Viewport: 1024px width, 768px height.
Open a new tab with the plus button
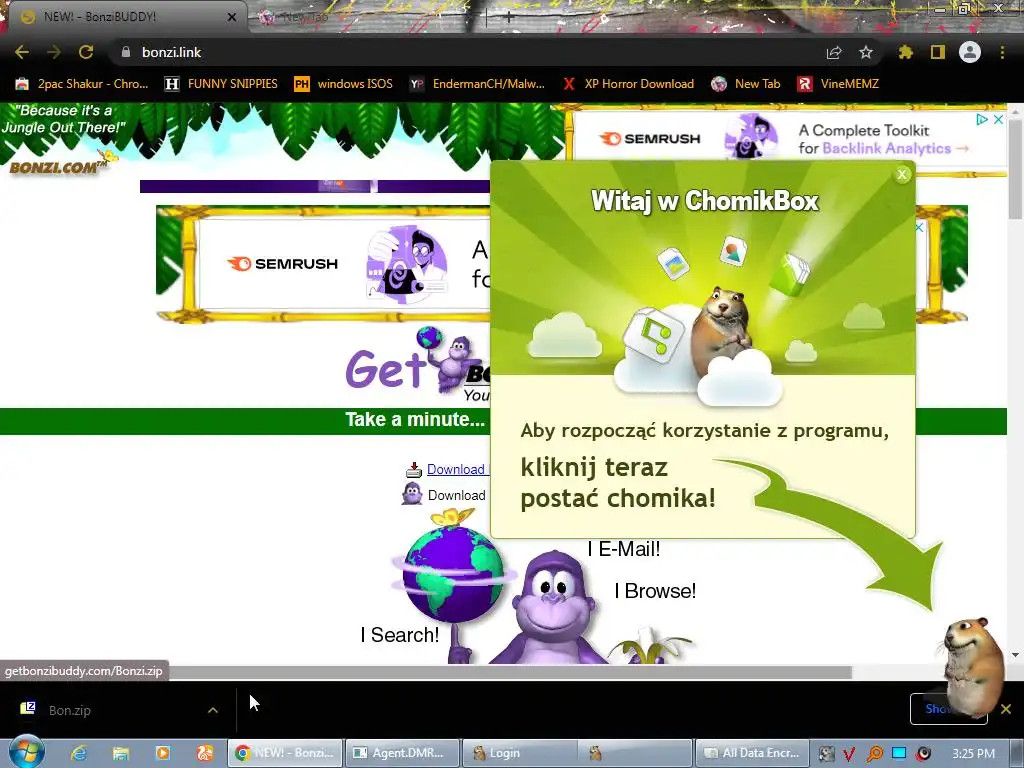509,18
